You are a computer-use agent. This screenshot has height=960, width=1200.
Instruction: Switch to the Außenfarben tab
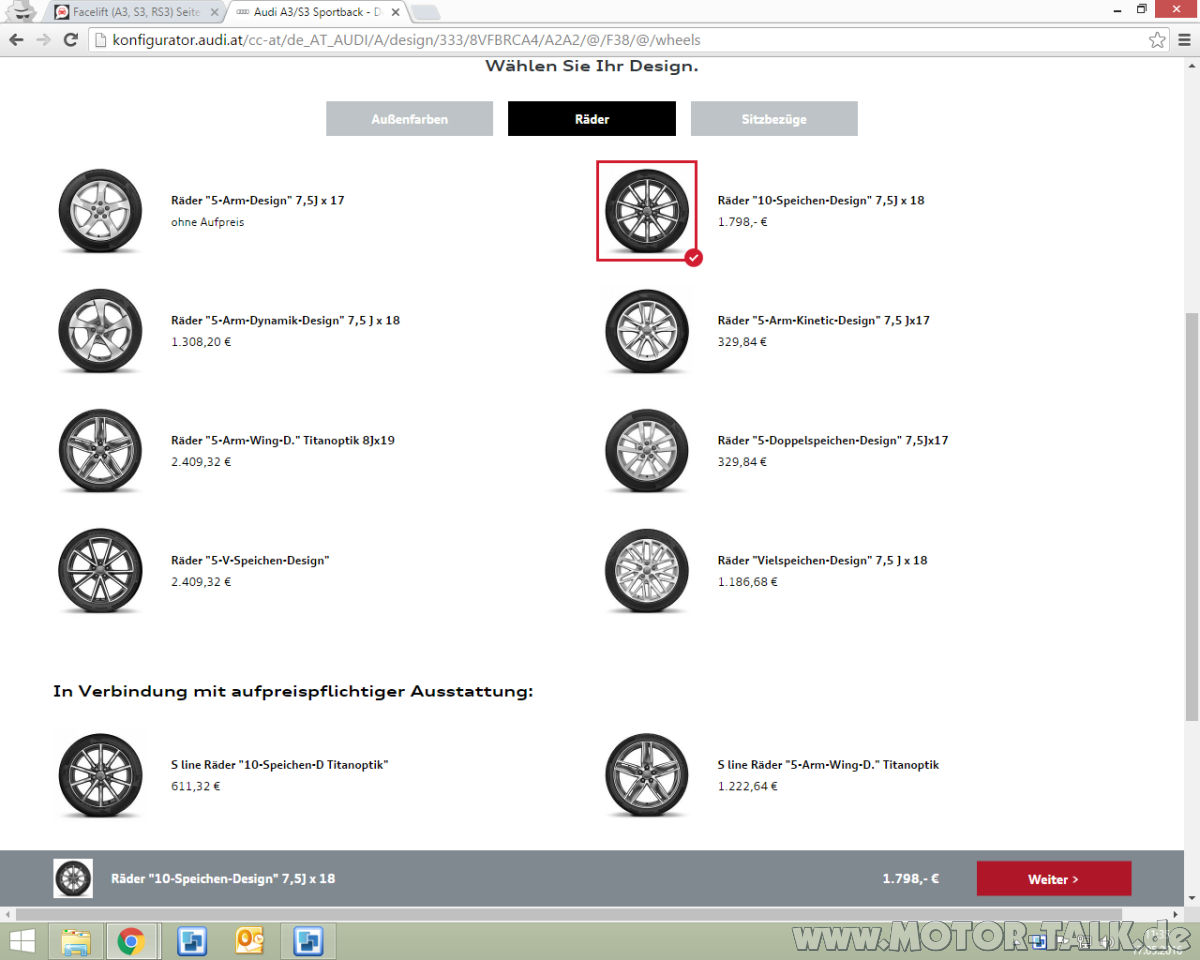(x=409, y=119)
